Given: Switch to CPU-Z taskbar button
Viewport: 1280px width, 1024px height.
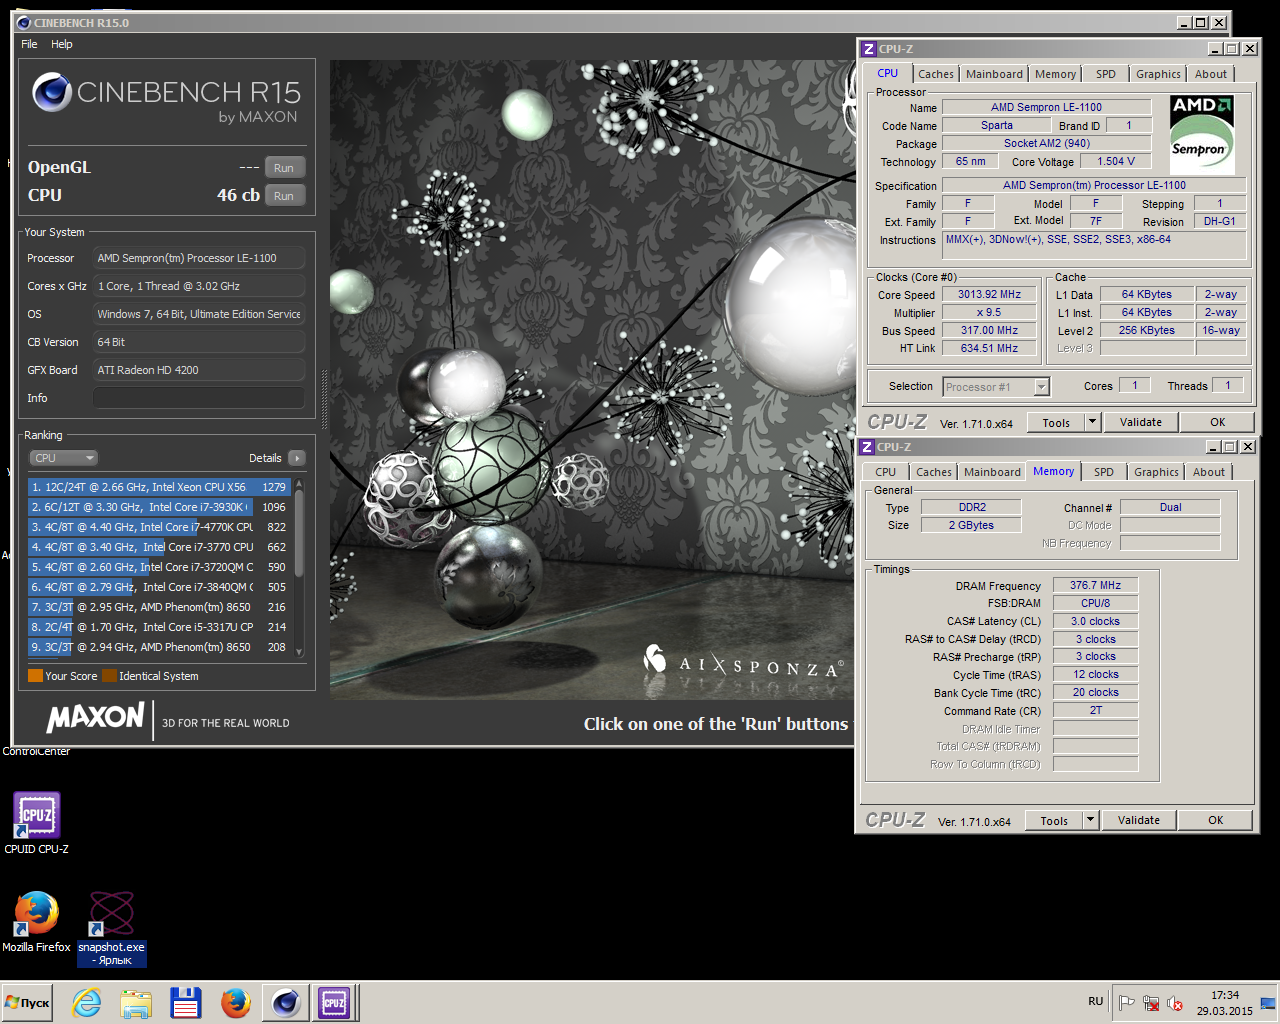Looking at the screenshot, I should pyautogui.click(x=334, y=1003).
